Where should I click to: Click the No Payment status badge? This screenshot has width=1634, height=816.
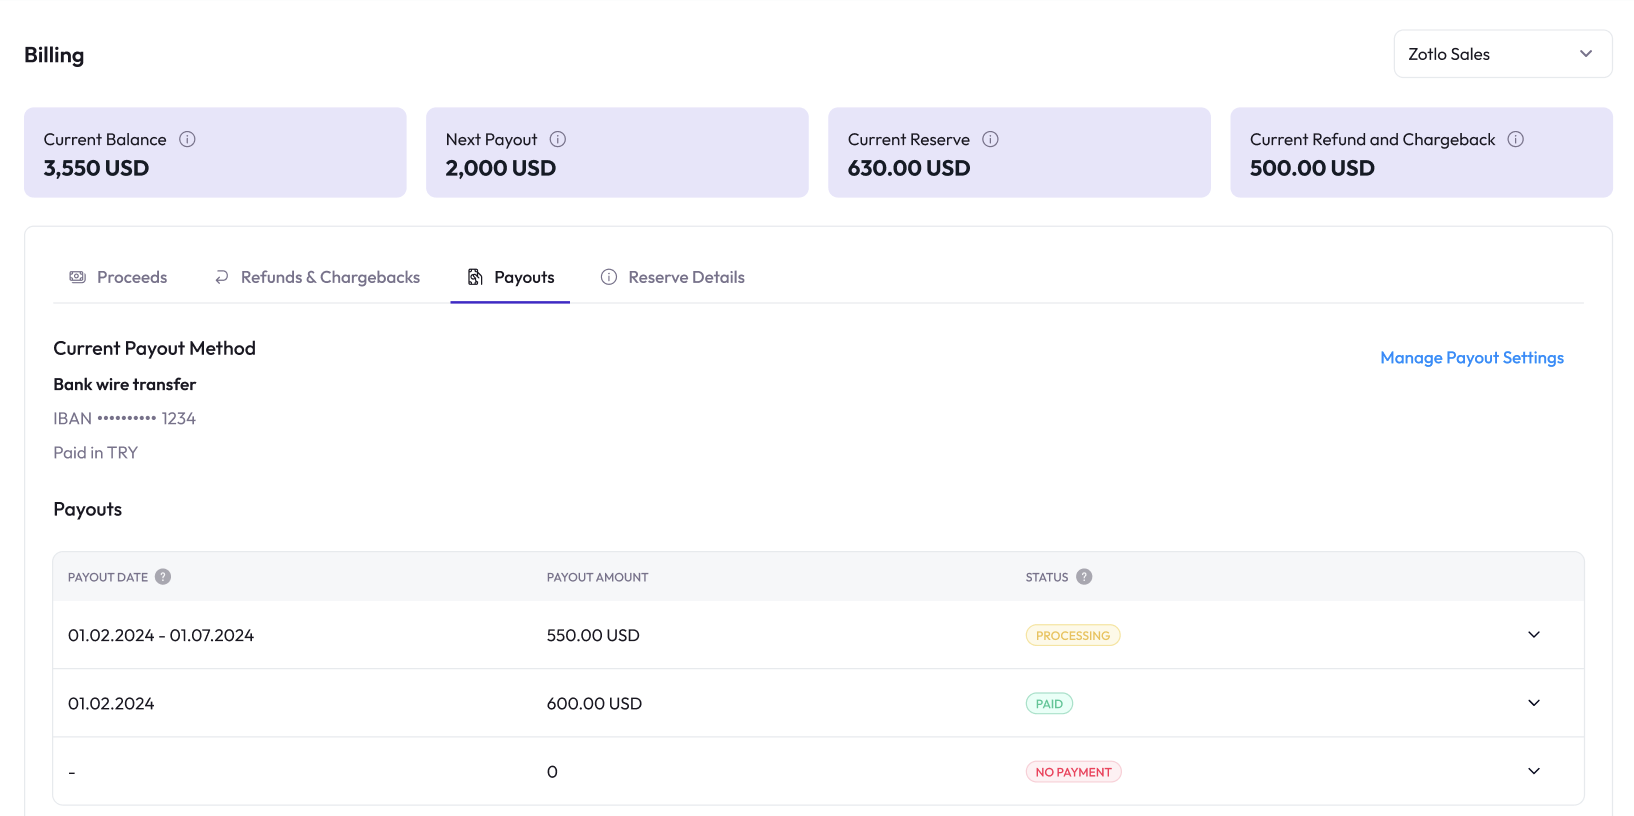1073,772
